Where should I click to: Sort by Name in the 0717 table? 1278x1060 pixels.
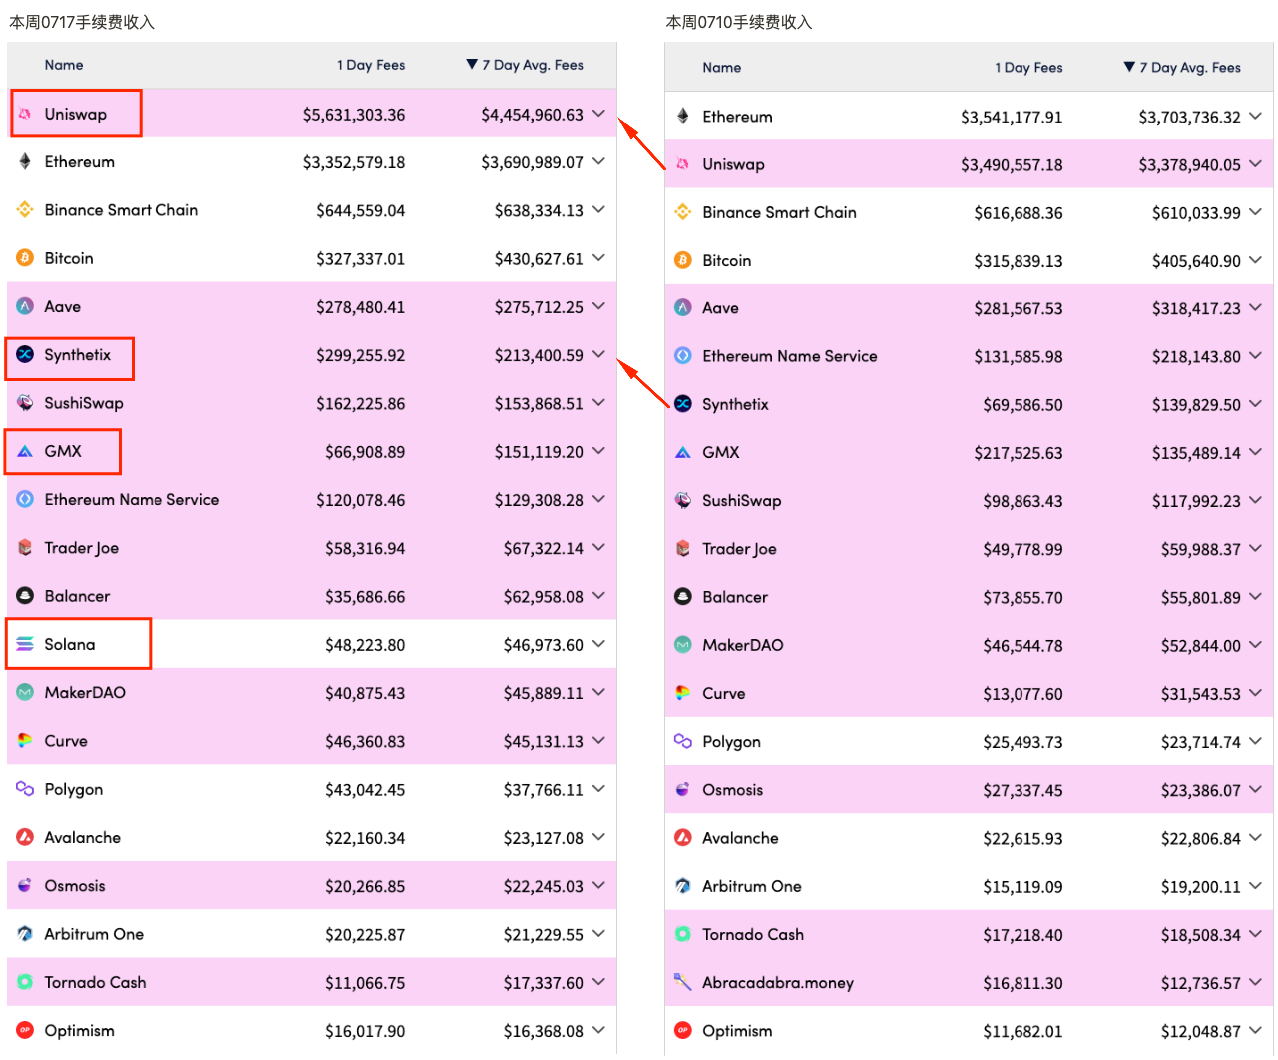[64, 65]
